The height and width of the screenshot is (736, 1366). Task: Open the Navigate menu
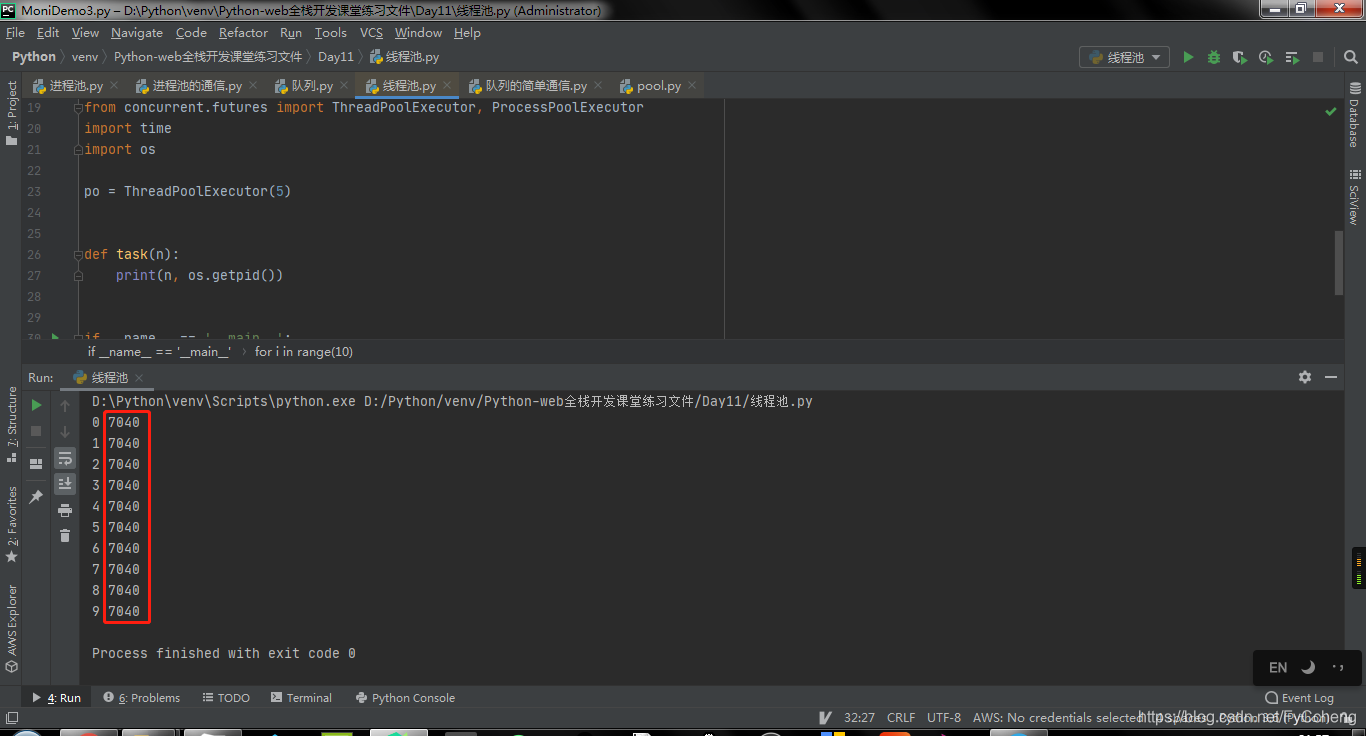(137, 33)
